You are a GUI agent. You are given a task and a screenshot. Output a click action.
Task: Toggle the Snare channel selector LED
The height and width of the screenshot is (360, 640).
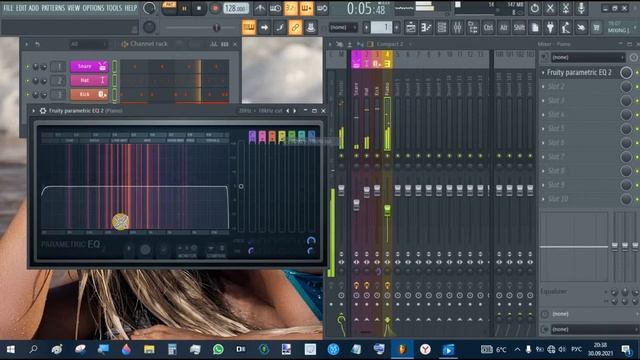(115, 67)
